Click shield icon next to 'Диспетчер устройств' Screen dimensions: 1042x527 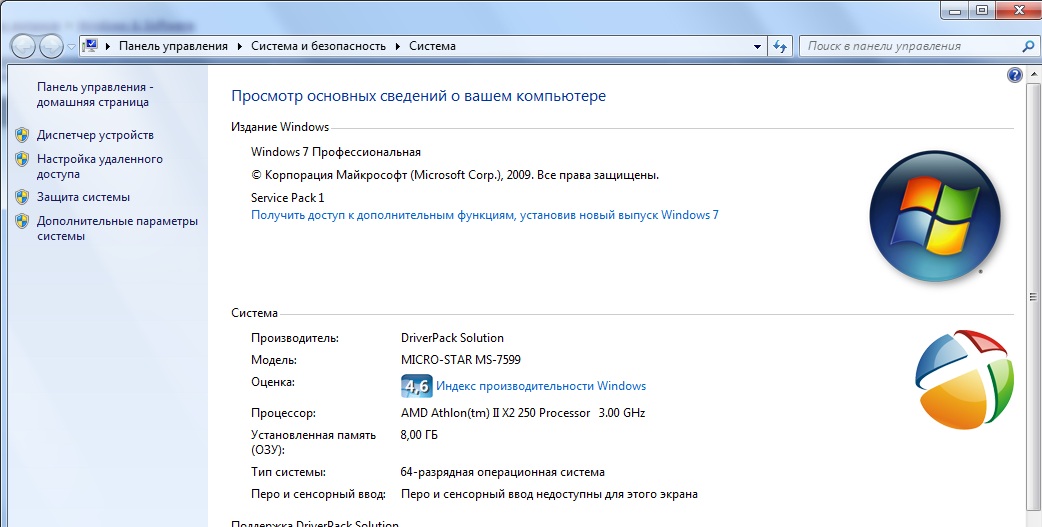(22, 135)
